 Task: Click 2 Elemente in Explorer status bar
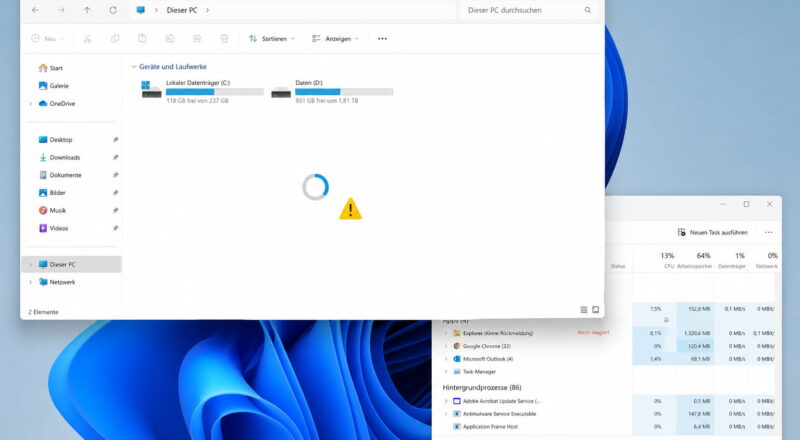click(43, 312)
